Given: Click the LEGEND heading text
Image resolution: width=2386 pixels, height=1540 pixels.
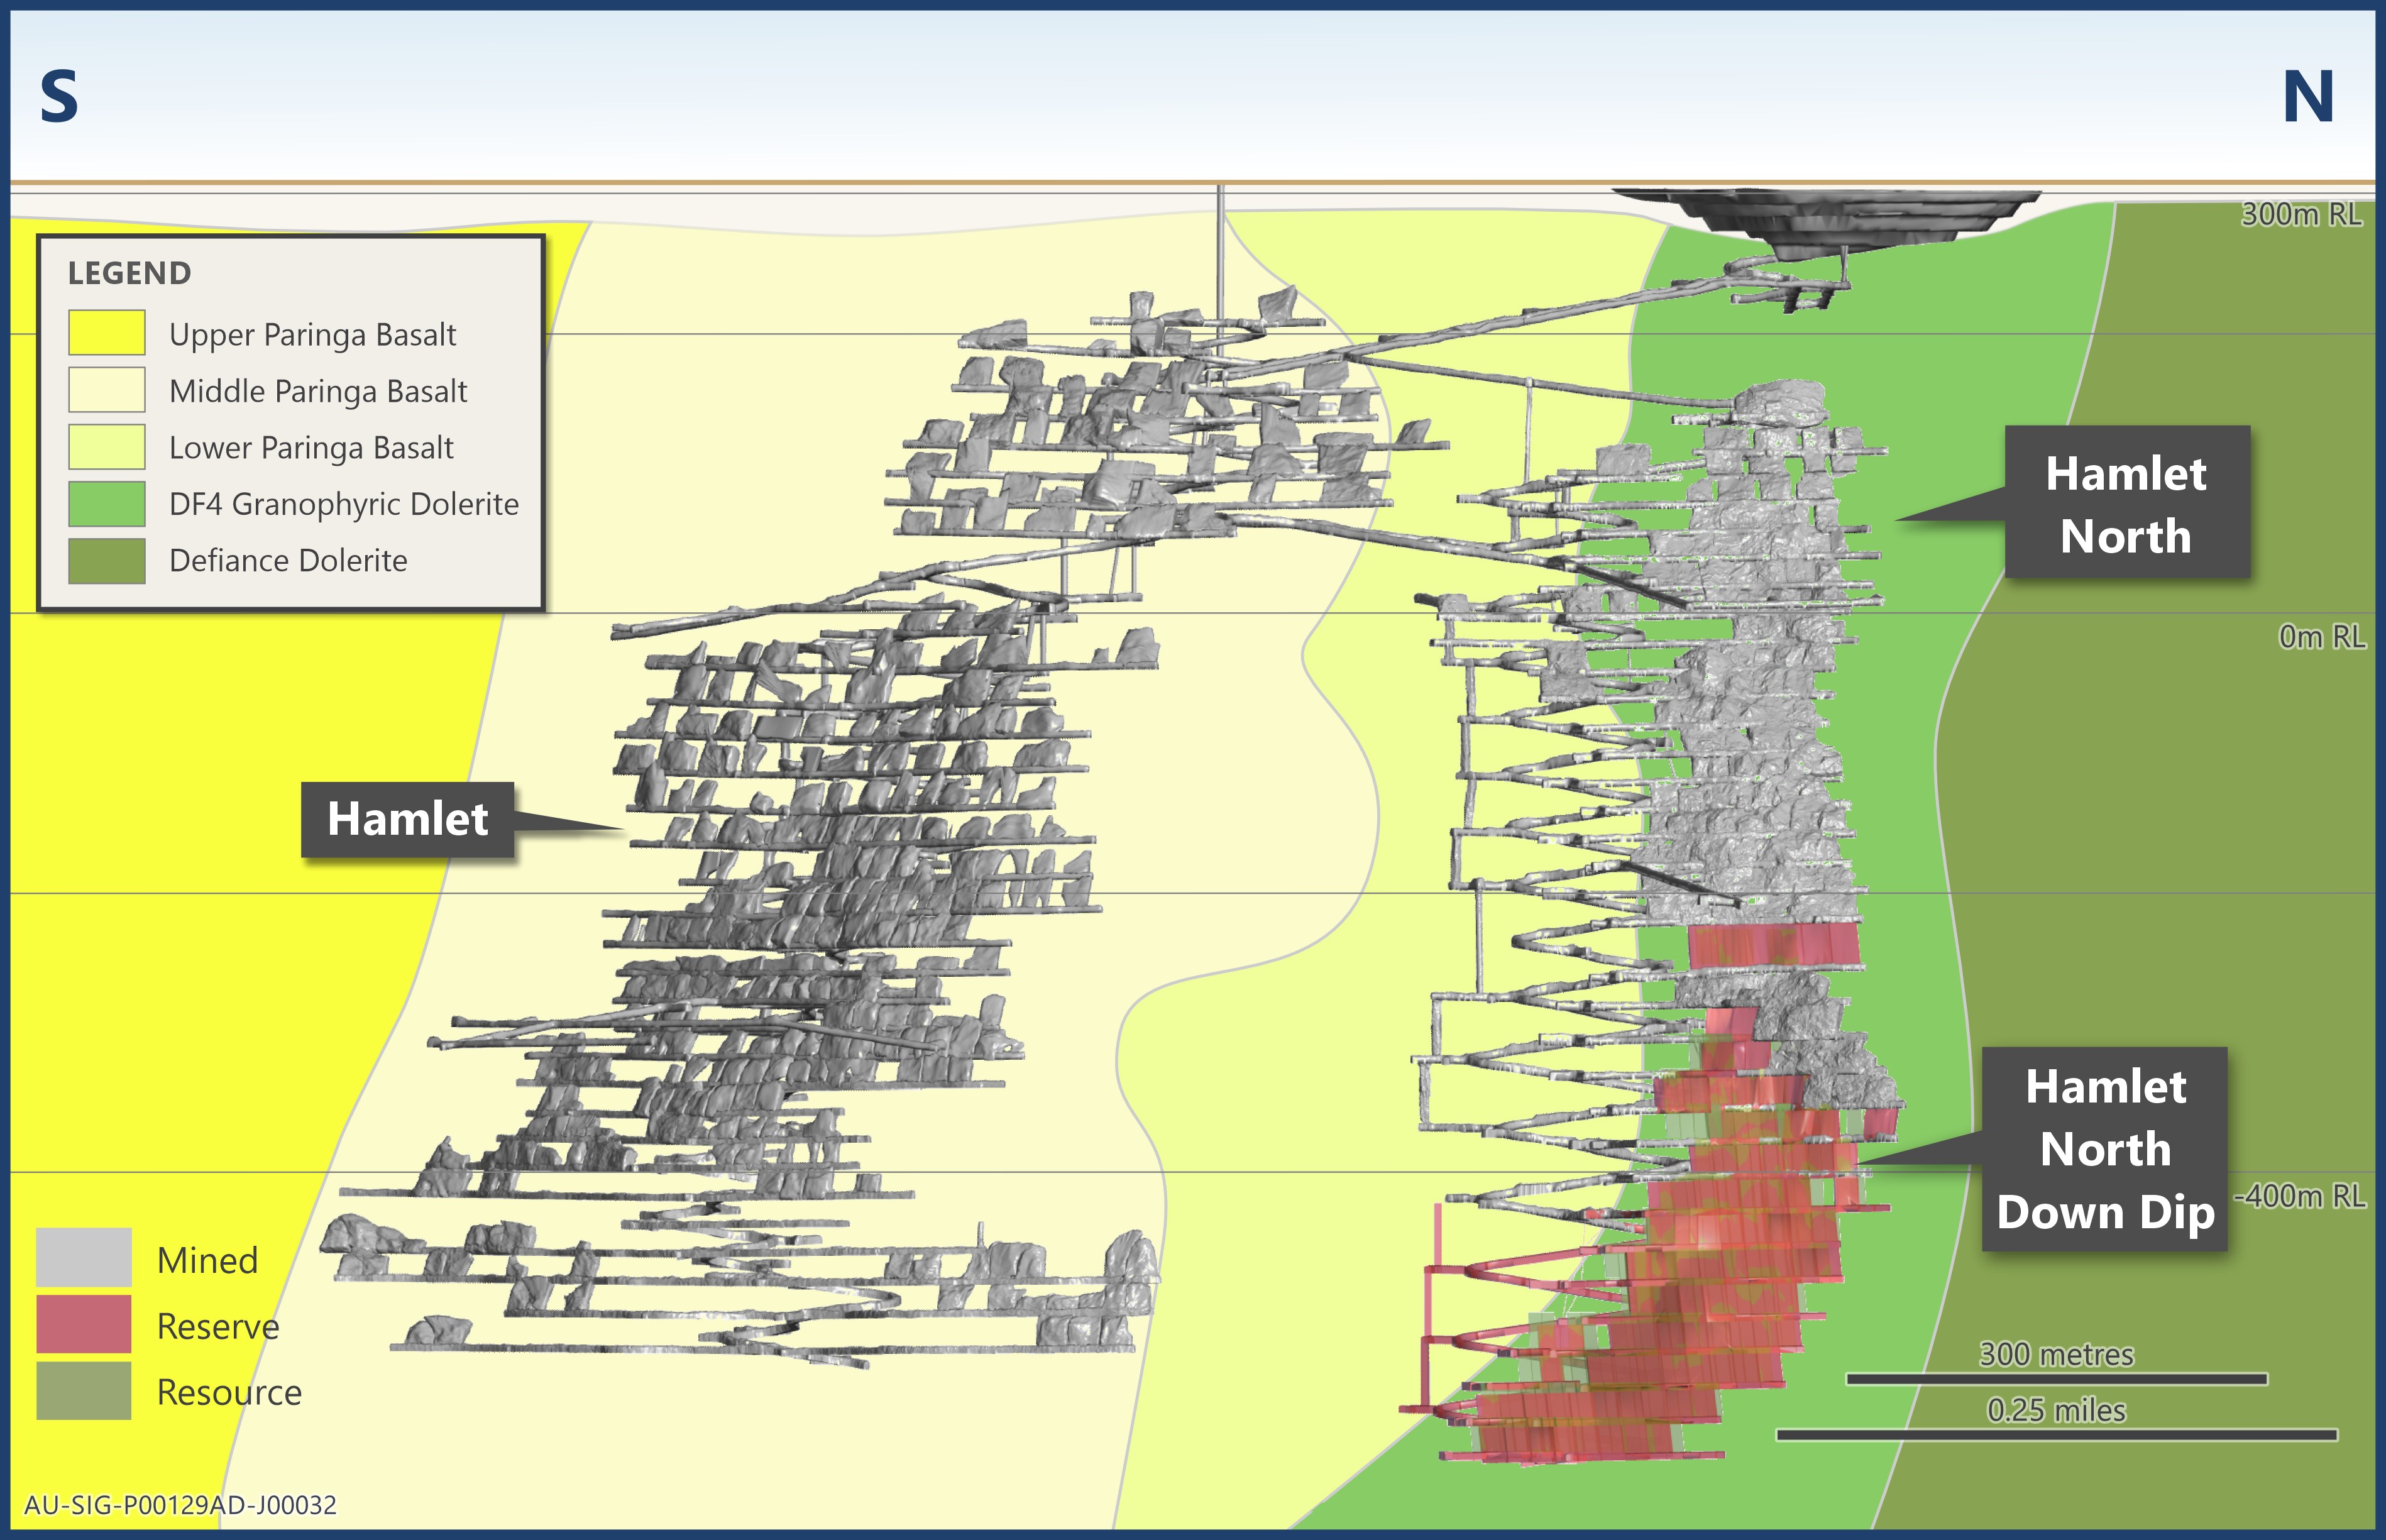Looking at the screenshot, I should tap(129, 273).
